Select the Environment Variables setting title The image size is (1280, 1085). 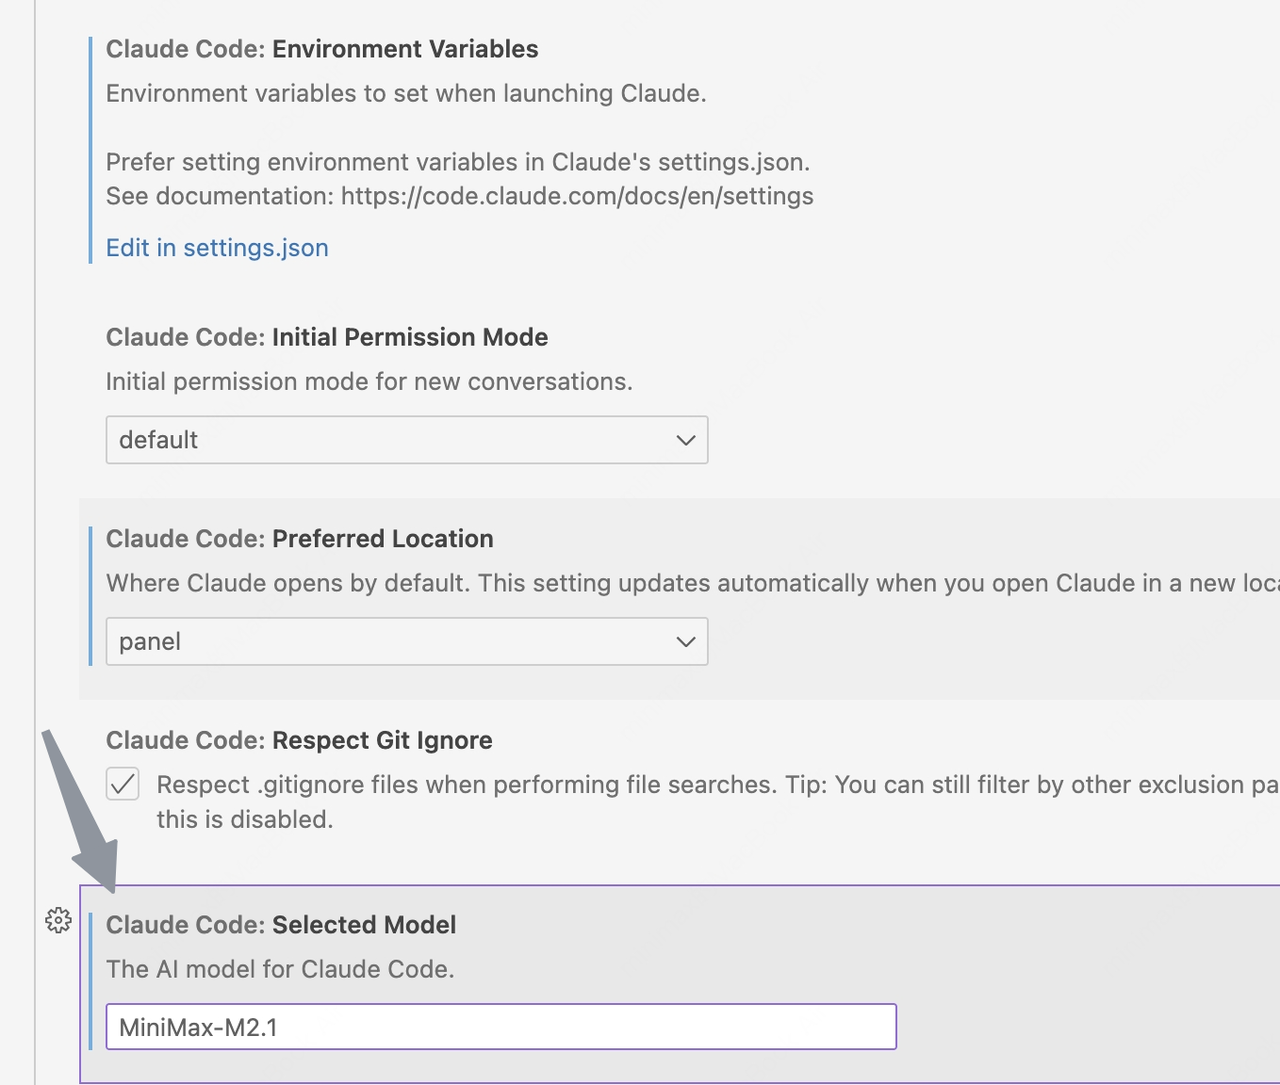click(322, 49)
